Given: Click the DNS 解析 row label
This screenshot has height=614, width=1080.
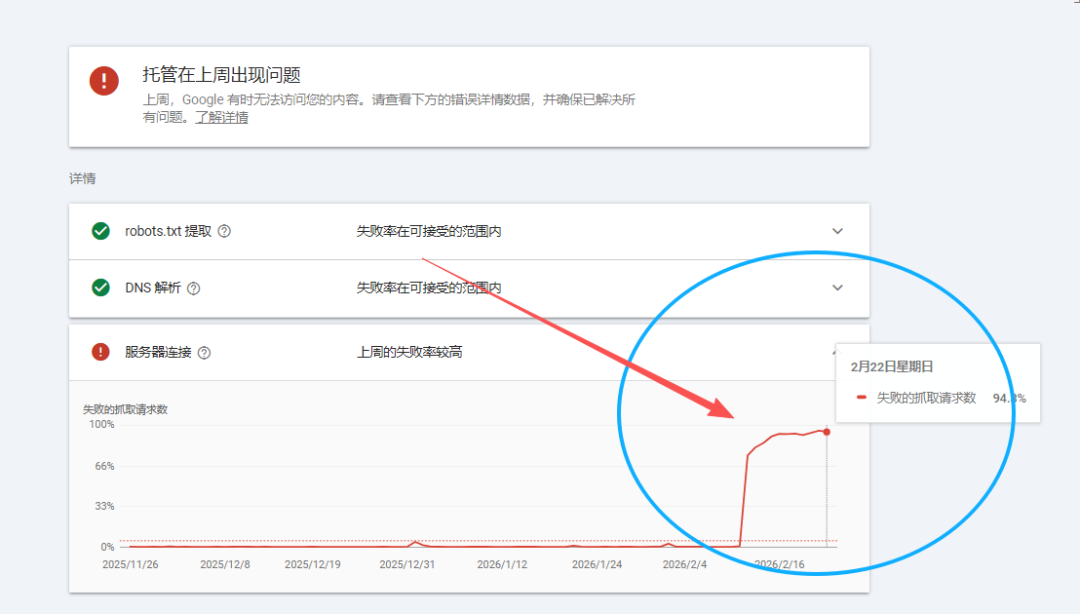Looking at the screenshot, I should (x=153, y=288).
